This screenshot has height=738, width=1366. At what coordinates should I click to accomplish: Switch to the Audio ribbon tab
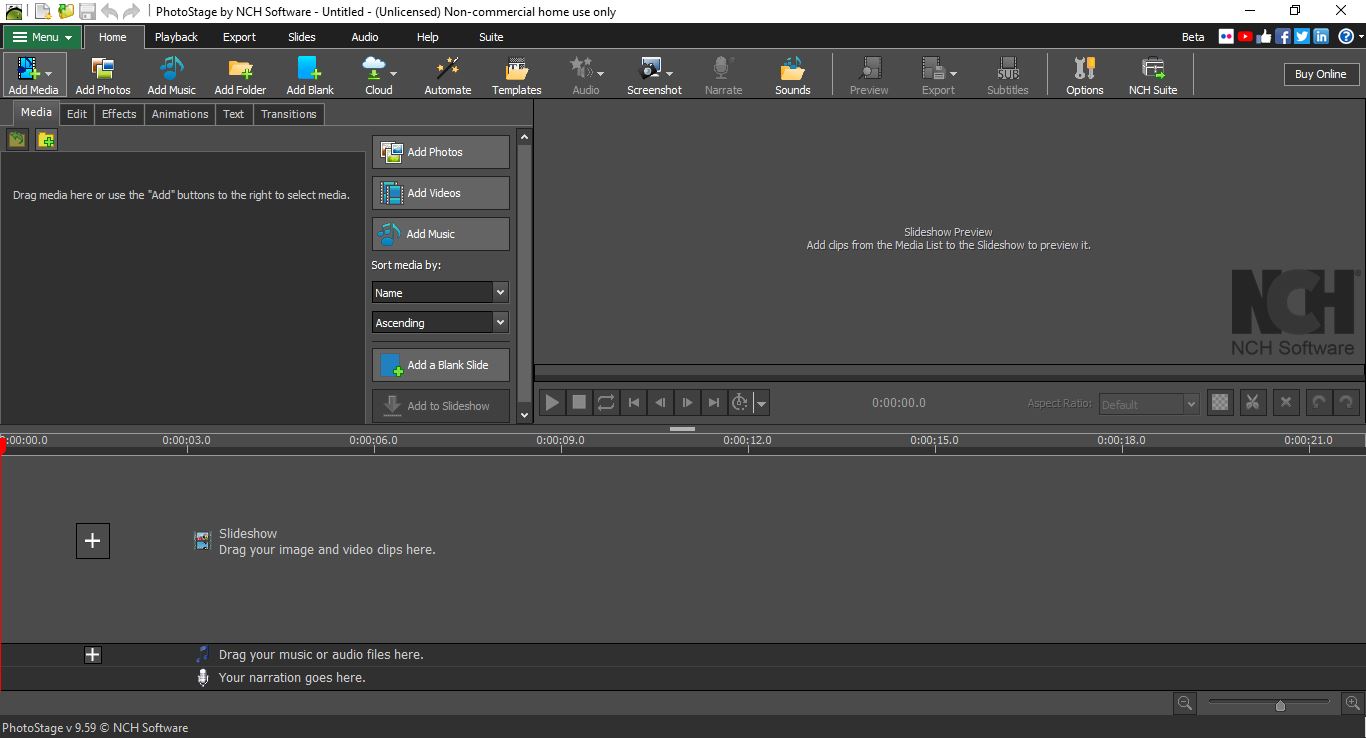pyautogui.click(x=365, y=37)
